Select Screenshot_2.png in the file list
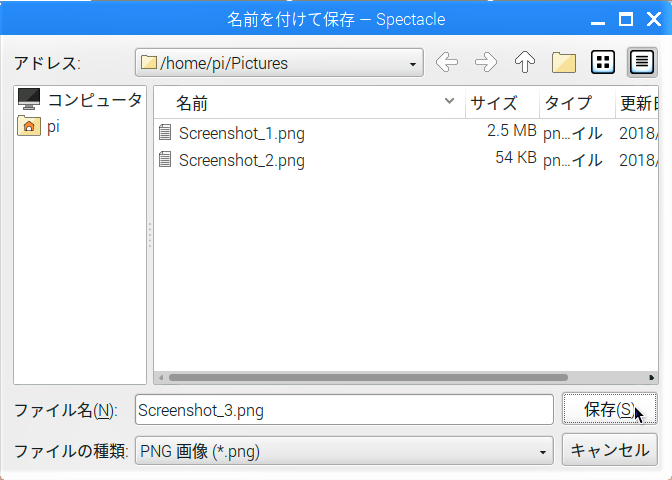 242,160
